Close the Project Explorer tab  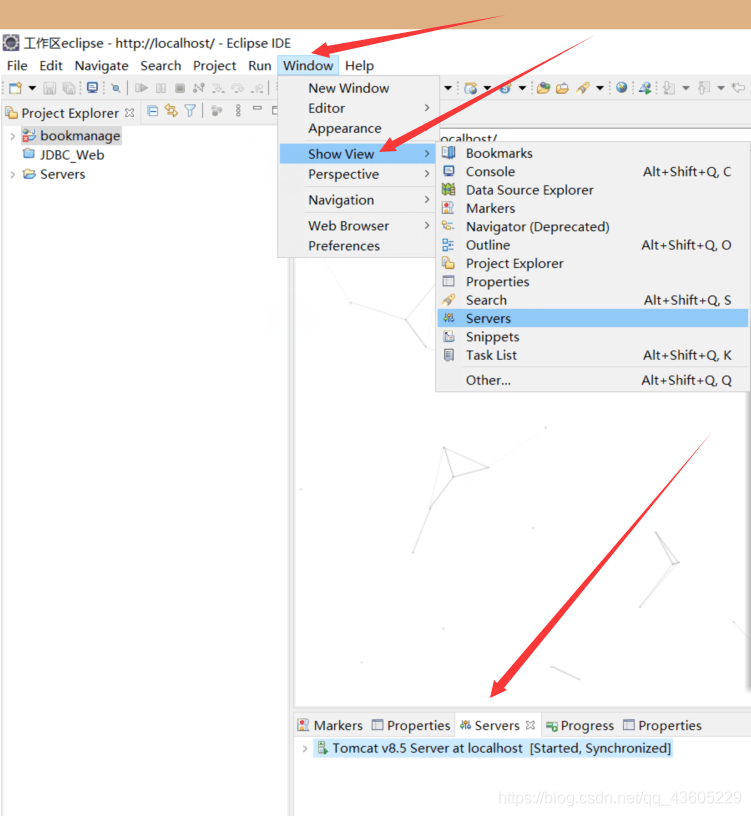coord(130,112)
